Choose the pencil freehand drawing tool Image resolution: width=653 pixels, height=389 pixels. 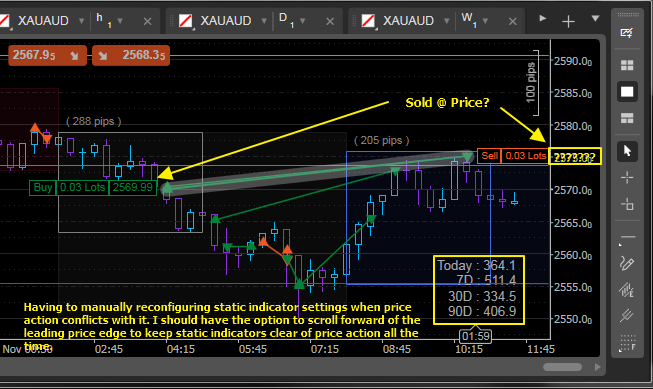(627, 263)
